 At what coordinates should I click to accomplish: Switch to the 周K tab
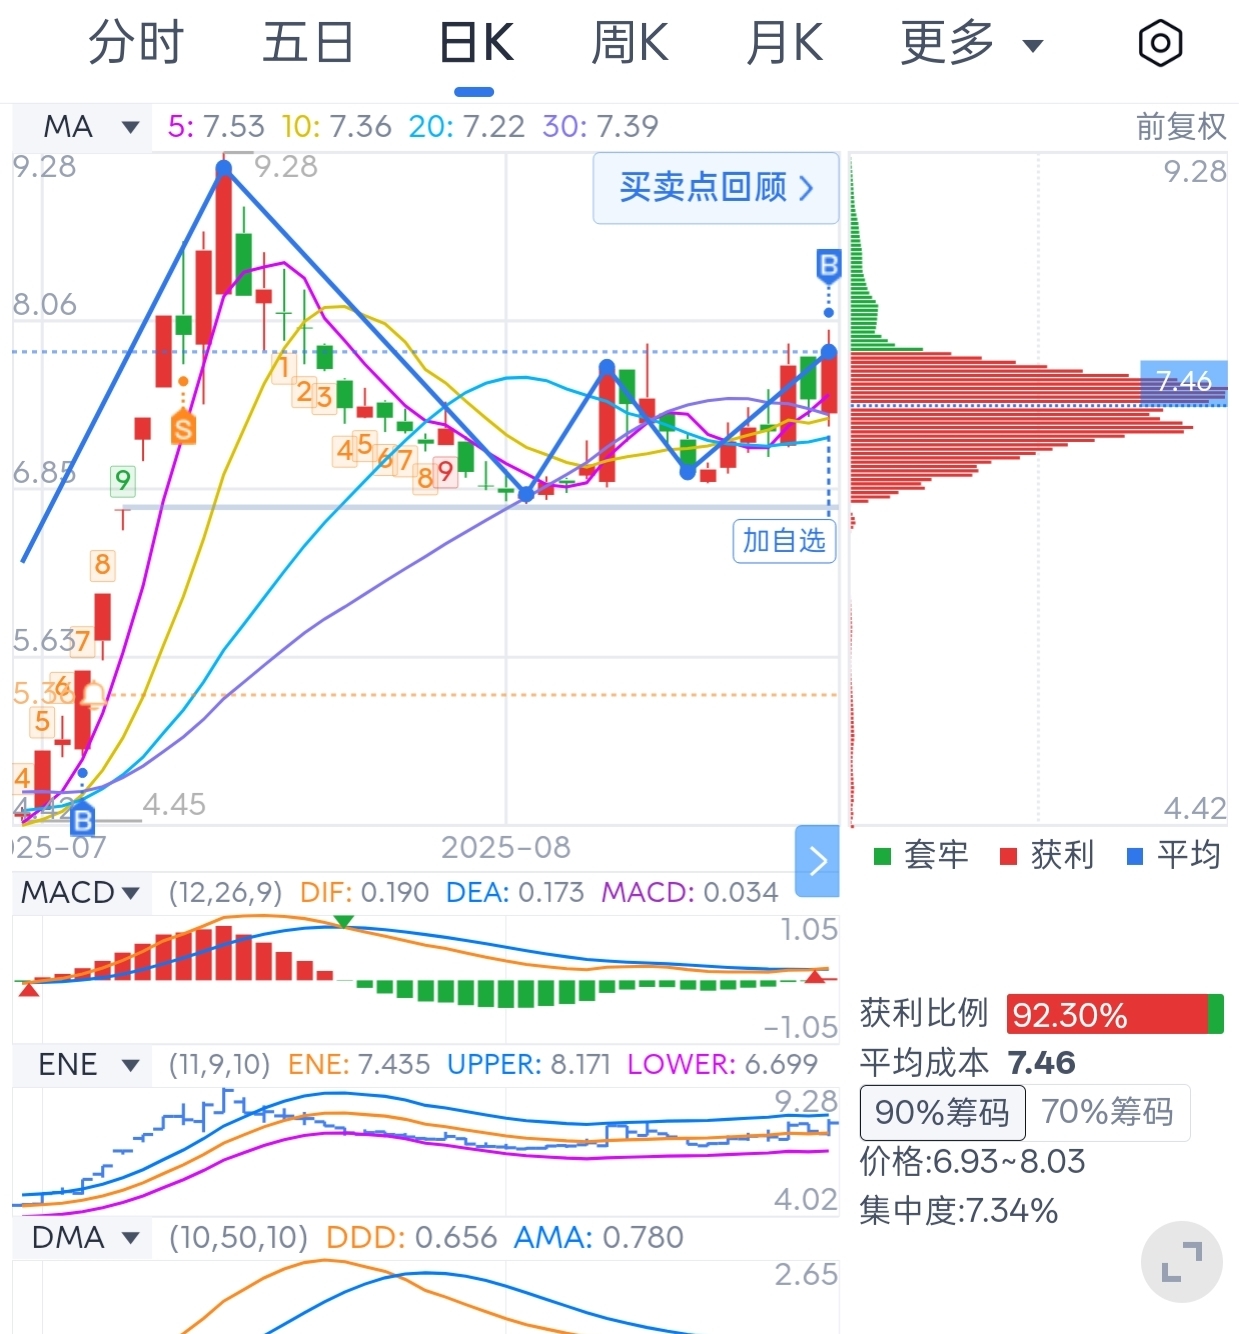[629, 44]
